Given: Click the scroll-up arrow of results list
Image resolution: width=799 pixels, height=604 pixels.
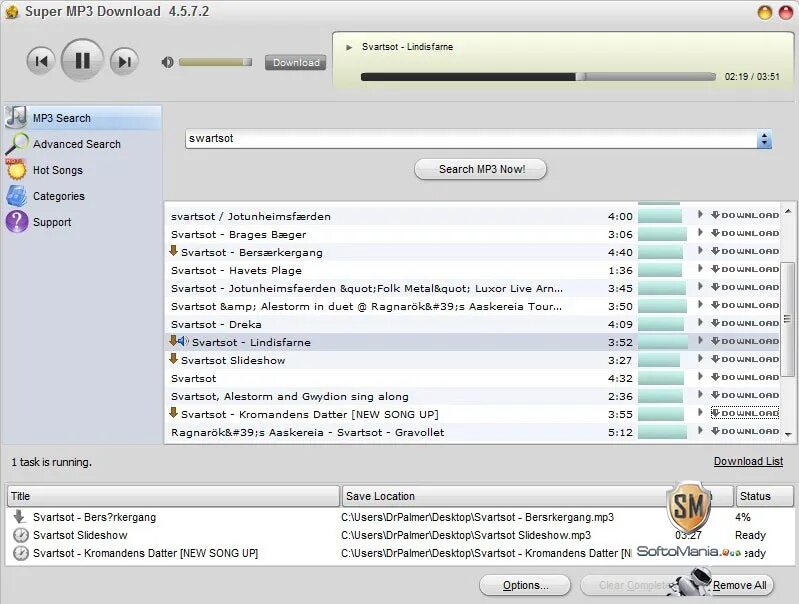Looking at the screenshot, I should [788, 211].
